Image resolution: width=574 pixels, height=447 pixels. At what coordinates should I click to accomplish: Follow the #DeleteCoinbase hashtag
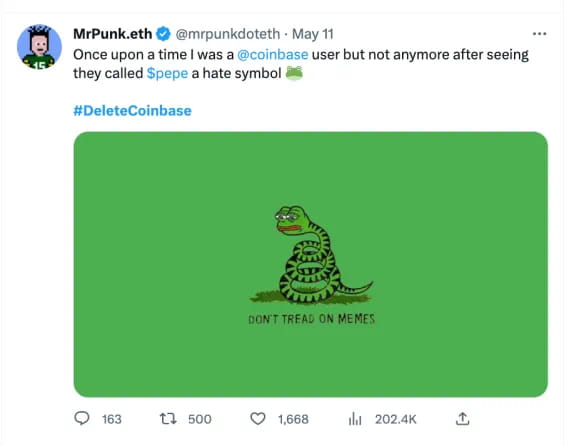(x=132, y=111)
